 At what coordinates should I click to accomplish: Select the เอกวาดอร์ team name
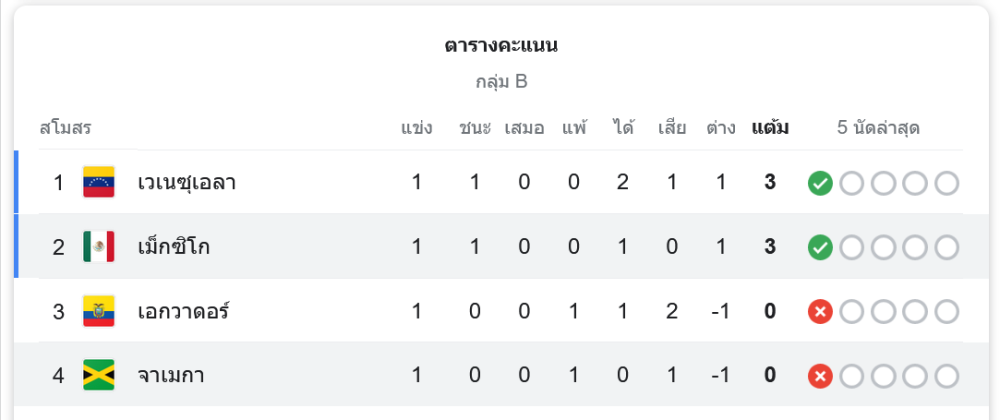(184, 312)
